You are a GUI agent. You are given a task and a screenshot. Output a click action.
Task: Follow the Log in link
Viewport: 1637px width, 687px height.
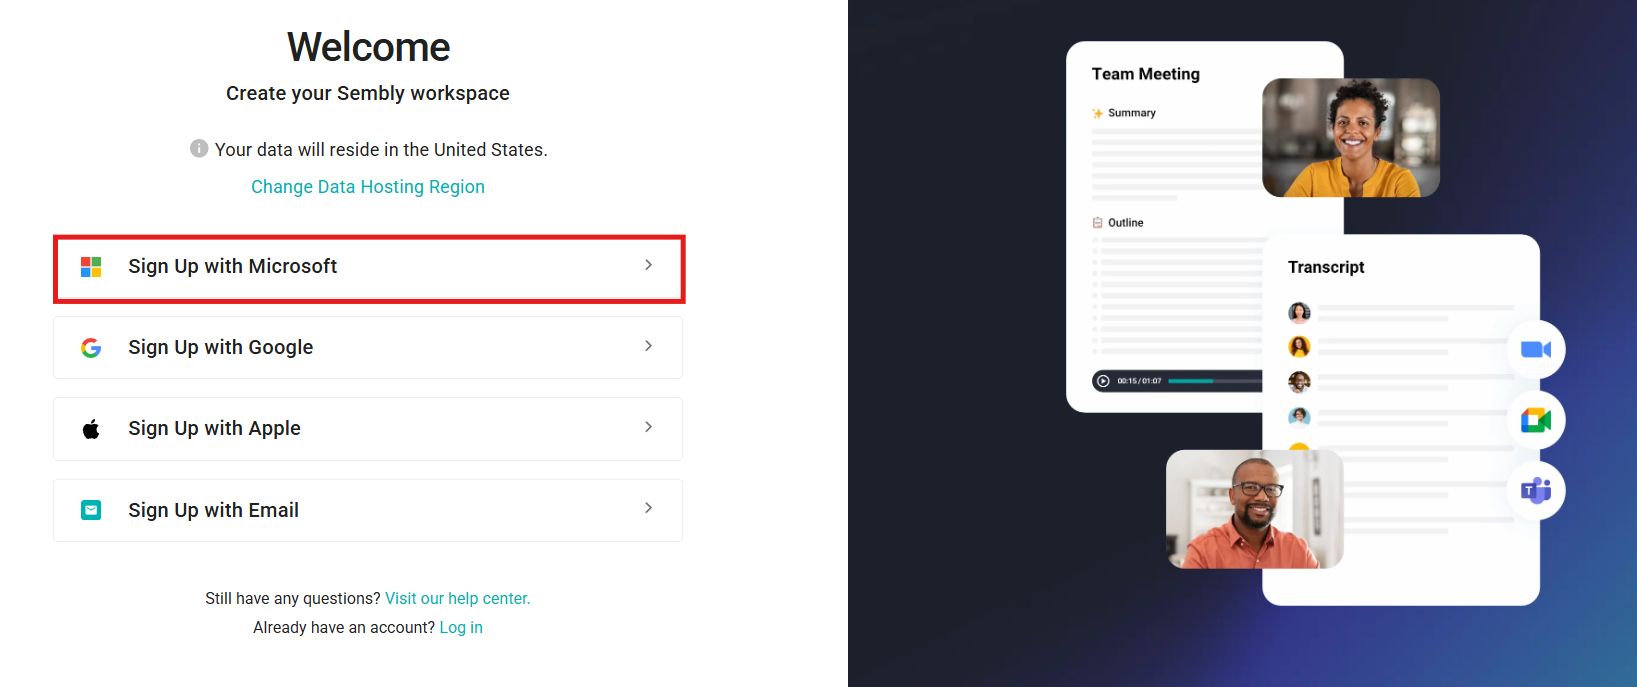coord(461,627)
